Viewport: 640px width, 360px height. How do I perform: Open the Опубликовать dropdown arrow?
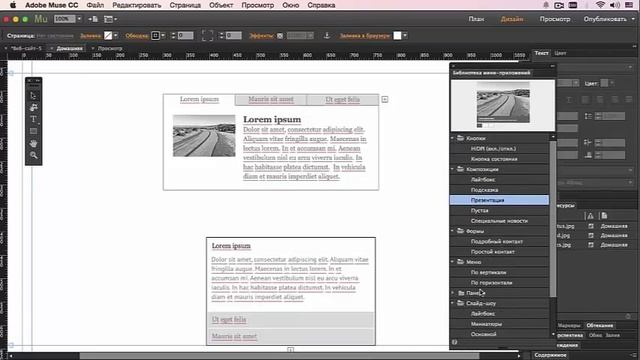[x=633, y=19]
